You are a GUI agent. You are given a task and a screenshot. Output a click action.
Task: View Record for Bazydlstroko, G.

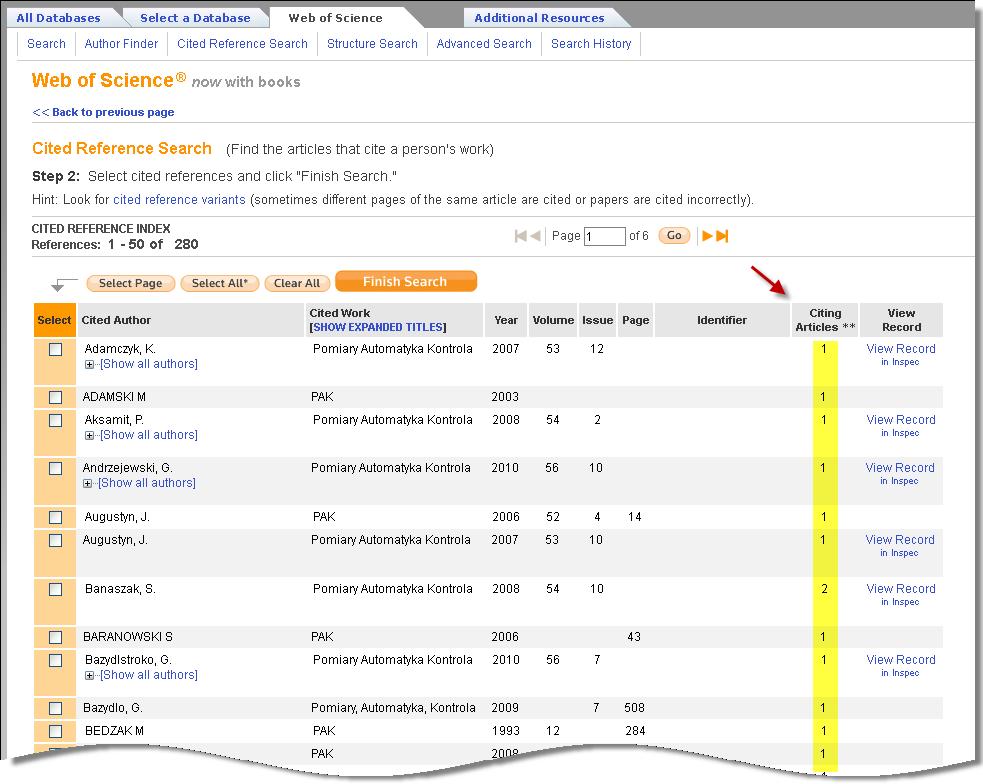900,660
